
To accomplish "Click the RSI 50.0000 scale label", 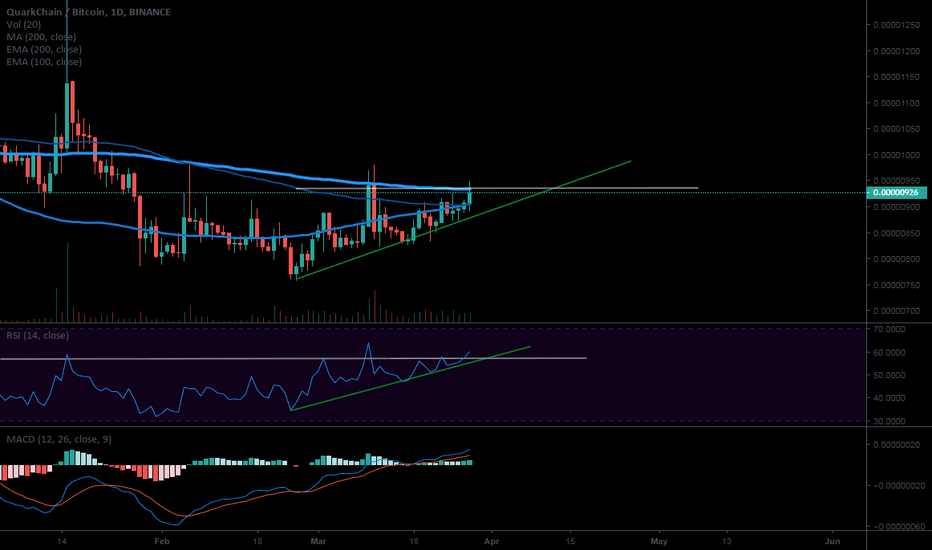I will click(889, 375).
